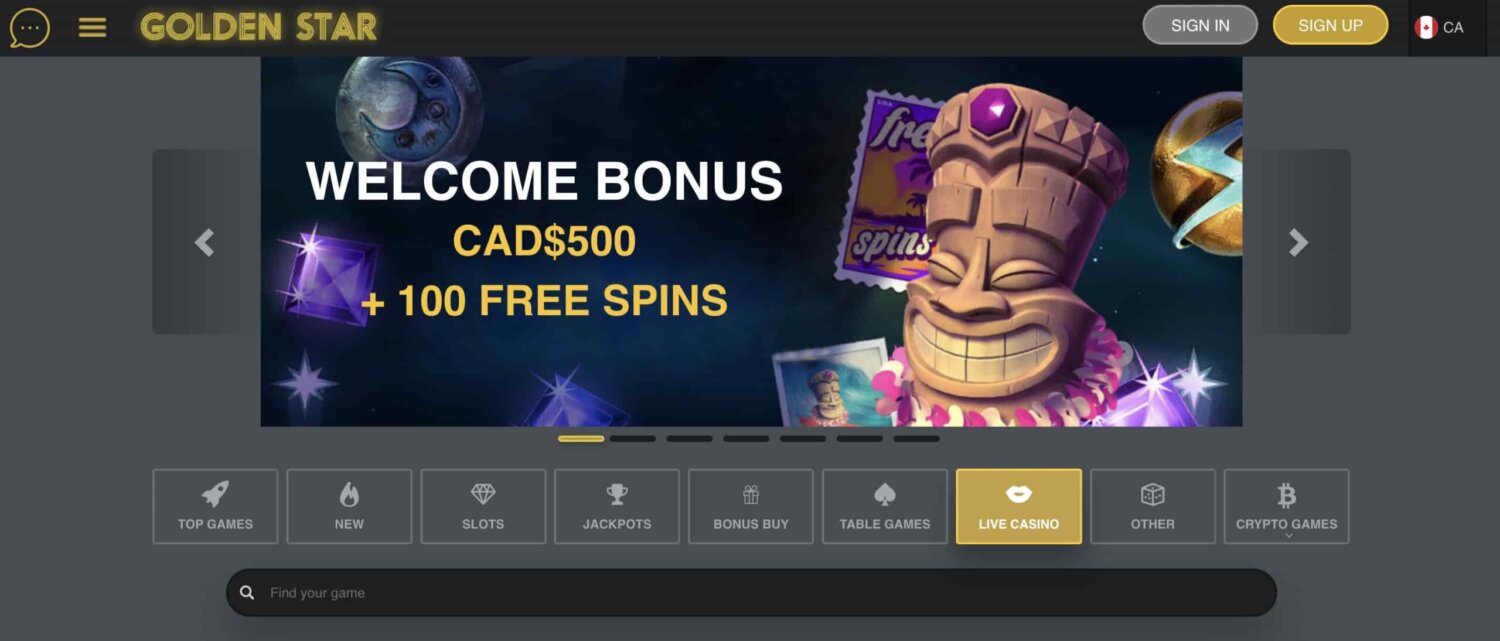Open the Other dice category
Viewport: 1500px width, 641px height.
pyautogui.click(x=1153, y=506)
